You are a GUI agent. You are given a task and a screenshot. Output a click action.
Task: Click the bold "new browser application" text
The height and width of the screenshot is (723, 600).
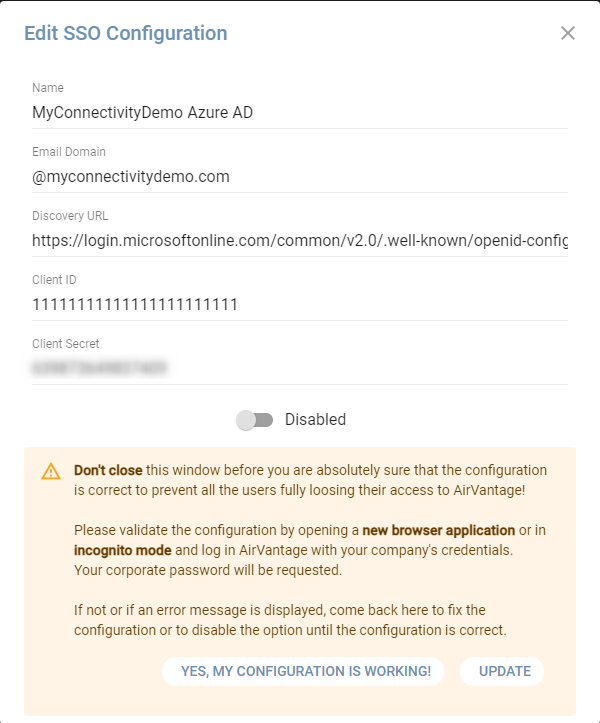click(x=439, y=530)
